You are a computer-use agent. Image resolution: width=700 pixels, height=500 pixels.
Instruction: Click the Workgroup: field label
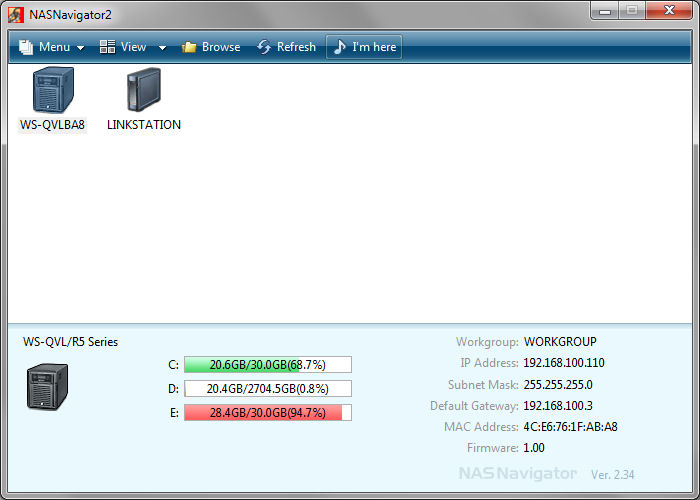[487, 342]
